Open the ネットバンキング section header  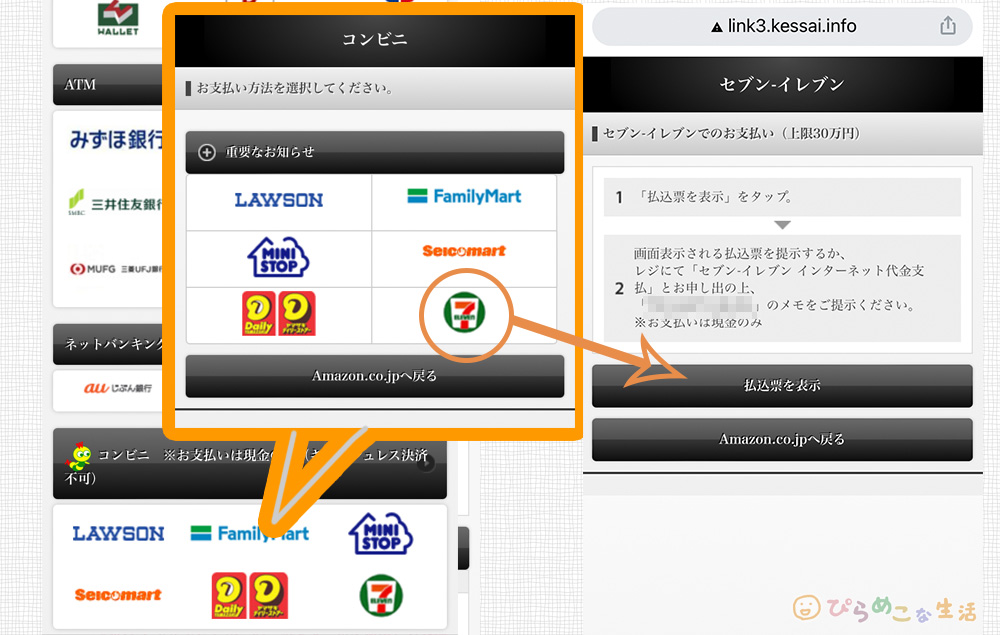(108, 344)
